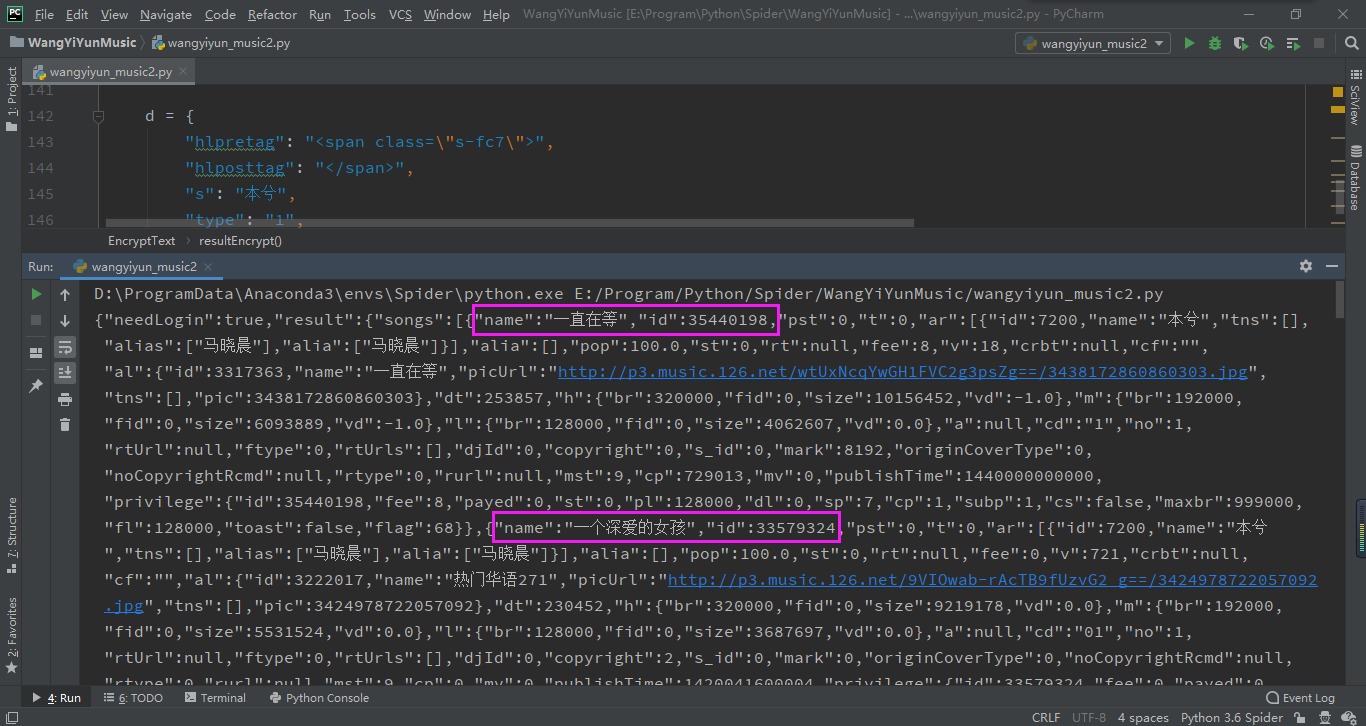Viewport: 1366px width, 726px height.
Task: Collapse the fold marker at line 142
Action: point(98,116)
